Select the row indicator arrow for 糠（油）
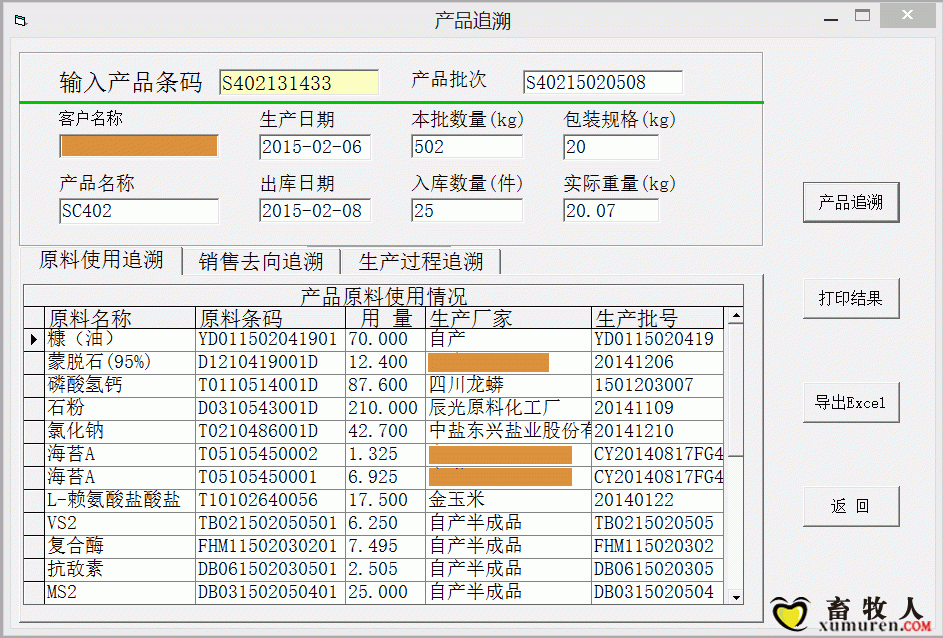Image resolution: width=943 pixels, height=638 pixels. [34, 340]
